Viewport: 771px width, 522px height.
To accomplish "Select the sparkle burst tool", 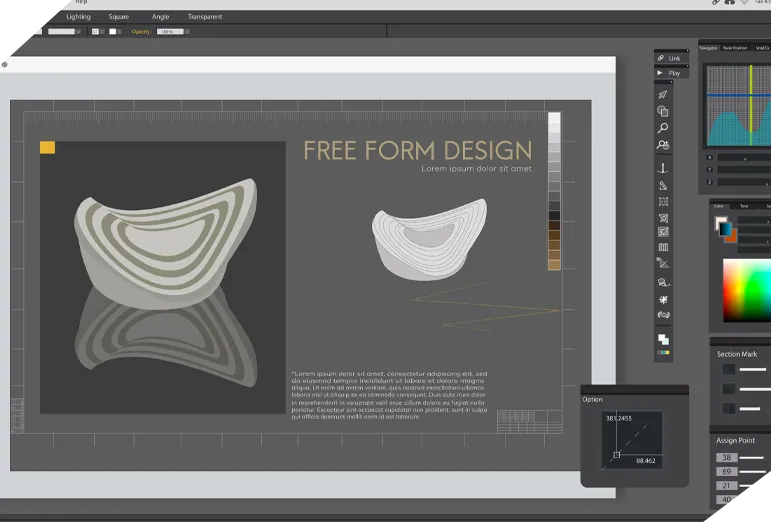I will click(x=663, y=299).
